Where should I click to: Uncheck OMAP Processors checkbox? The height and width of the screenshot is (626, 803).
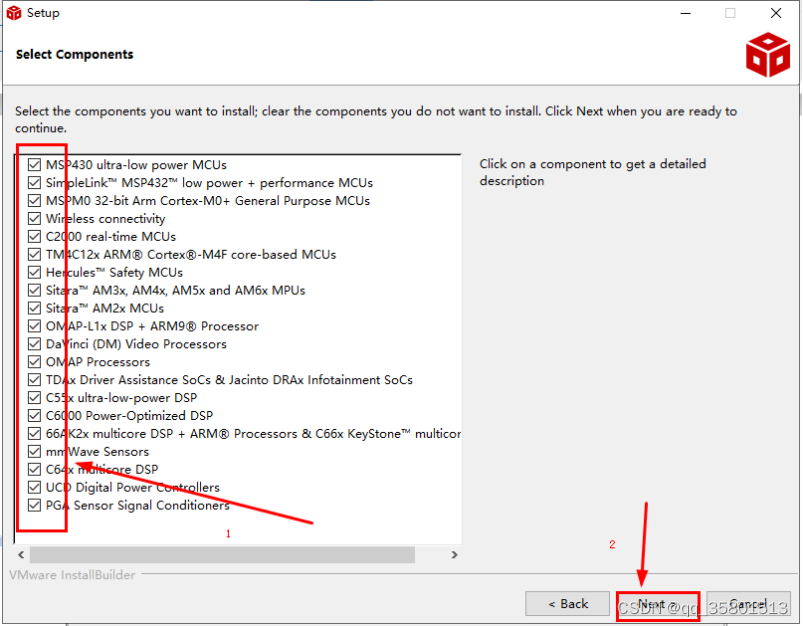pos(34,362)
